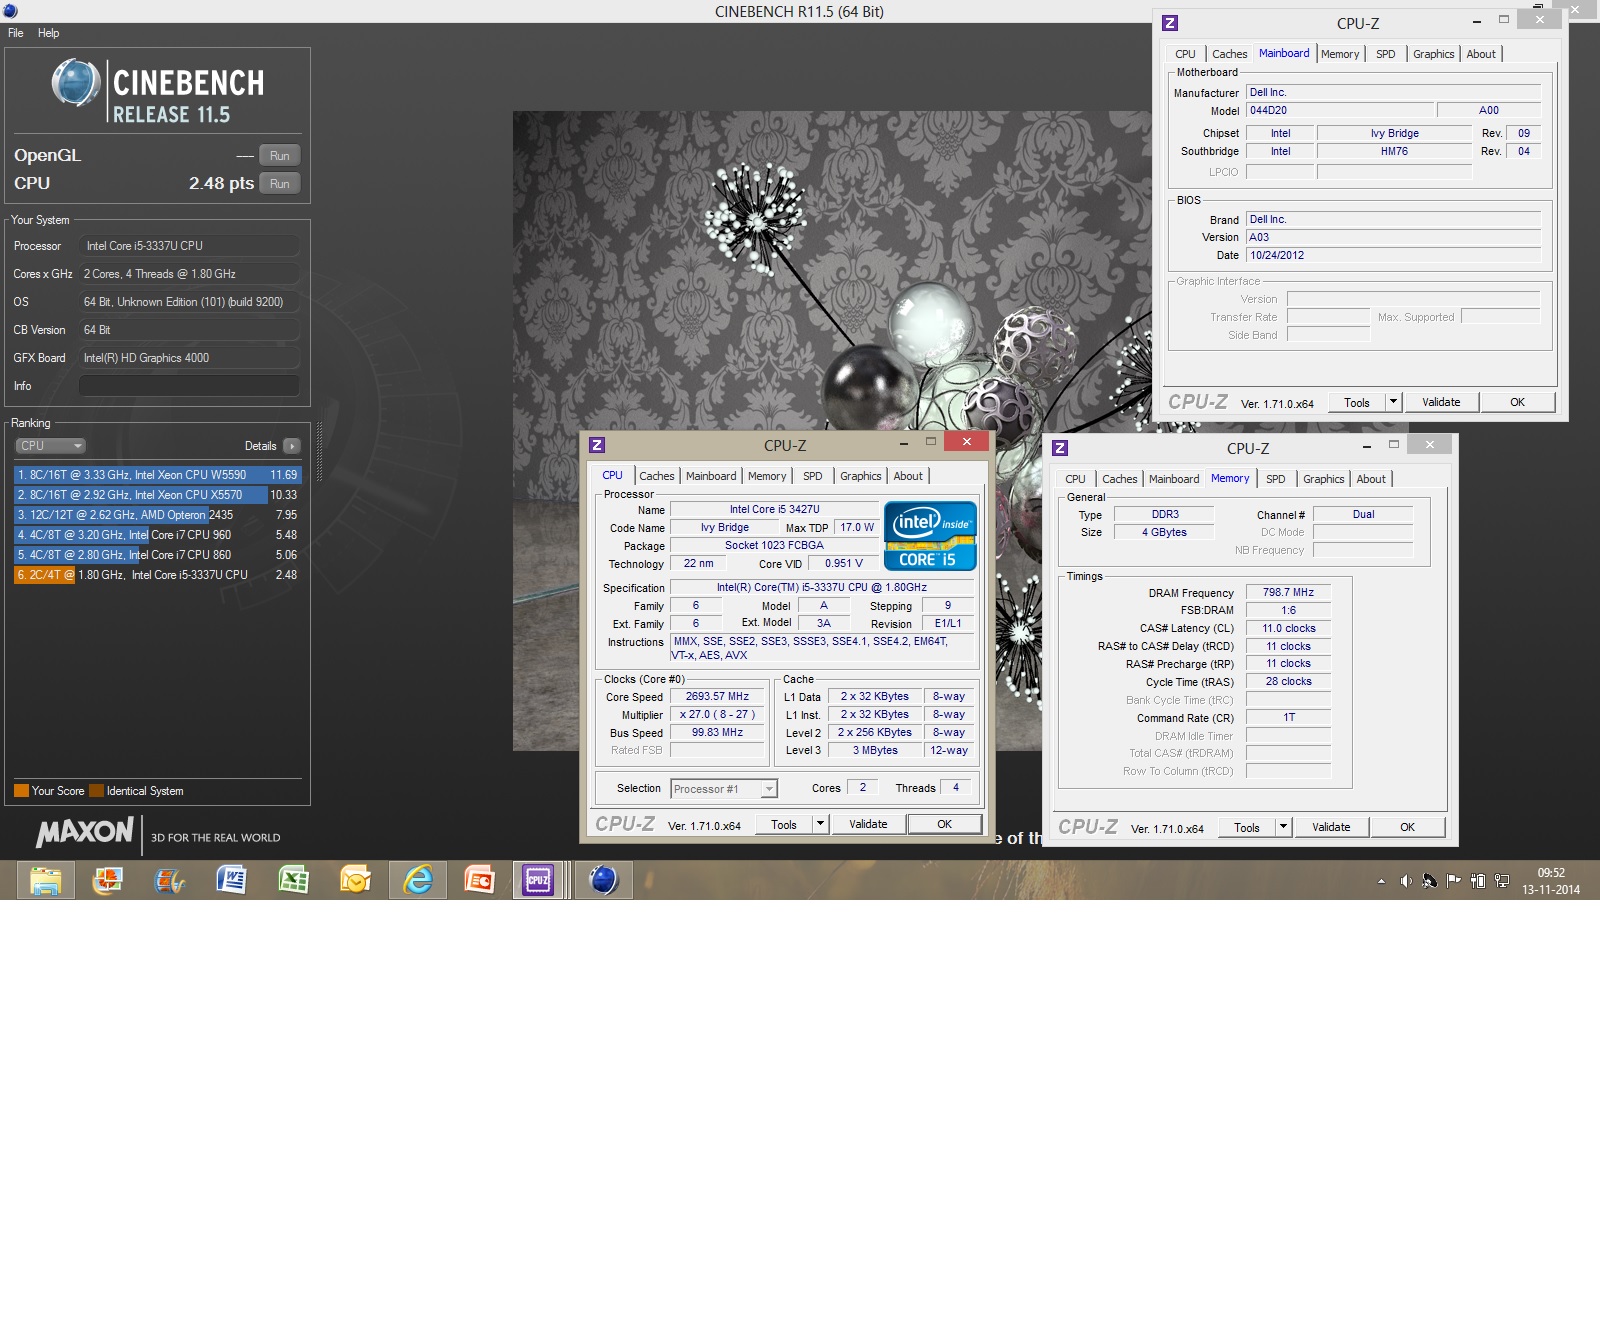Open the File menu in Cinebench
Screen dimensions: 1600x1344
tap(16, 33)
